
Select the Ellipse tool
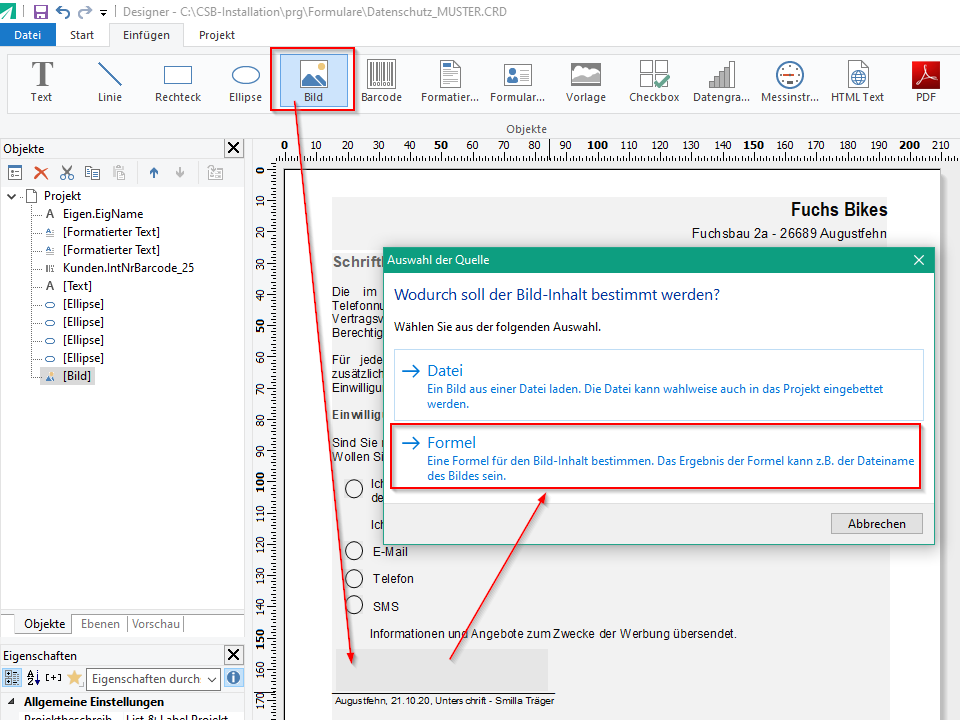246,81
